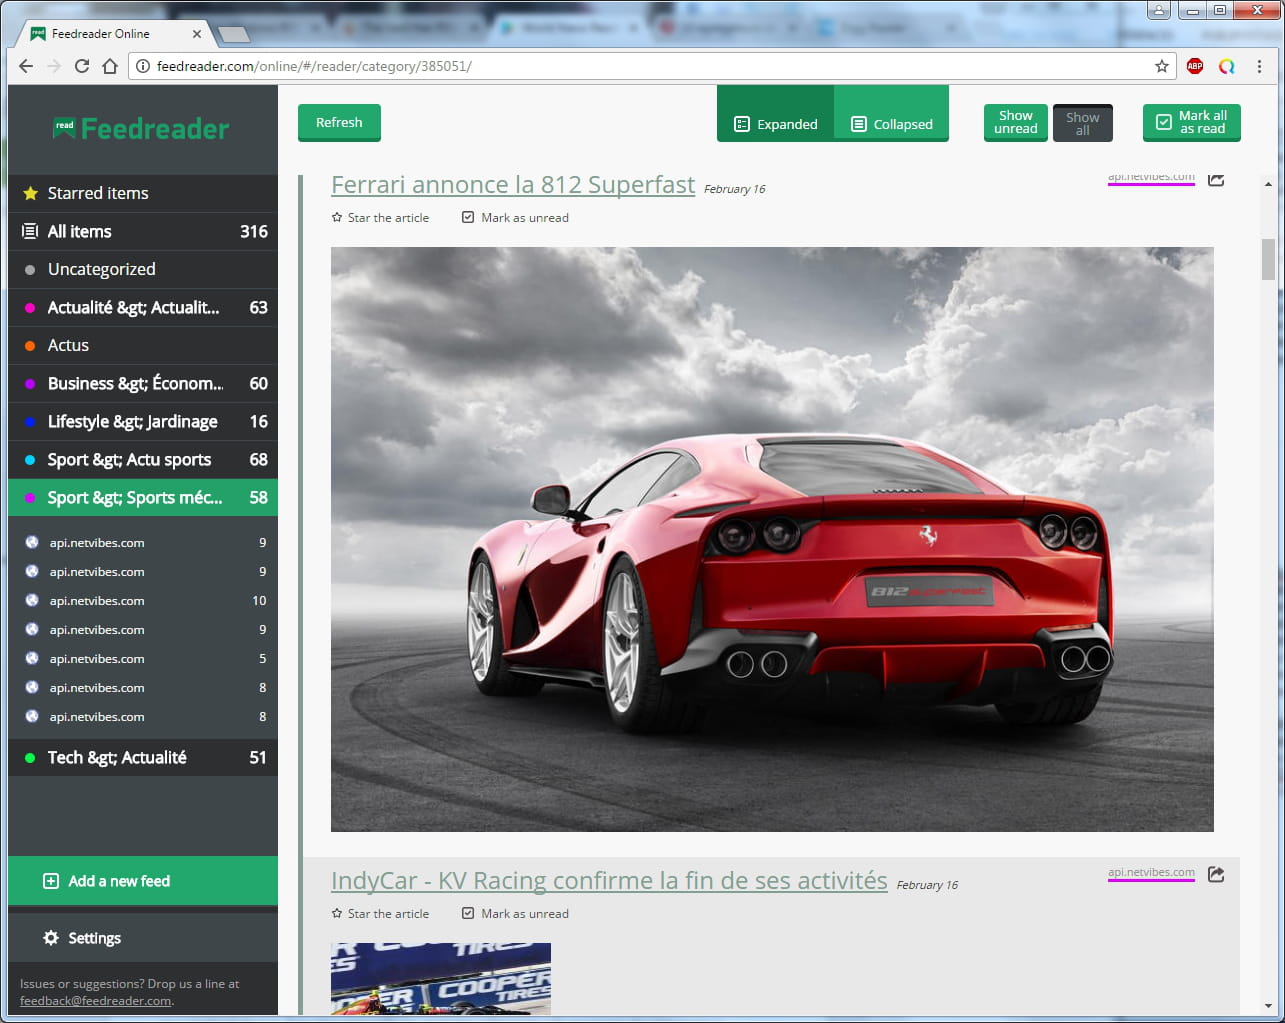The height and width of the screenshot is (1023, 1285).
Task: Bookmark page with star icon in address bar
Action: 1161,66
